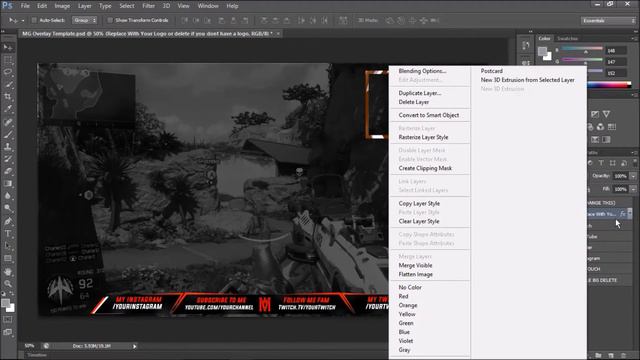Click the shape layer filter icon

tap(613, 163)
